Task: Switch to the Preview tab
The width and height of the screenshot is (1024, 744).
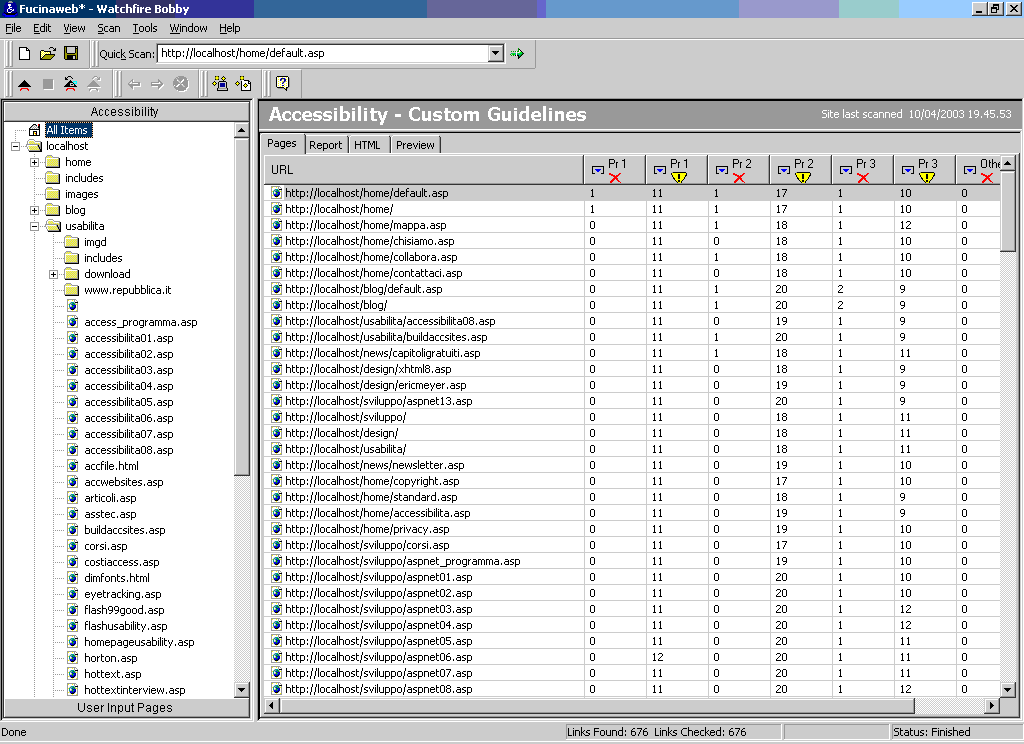Action: (x=415, y=145)
